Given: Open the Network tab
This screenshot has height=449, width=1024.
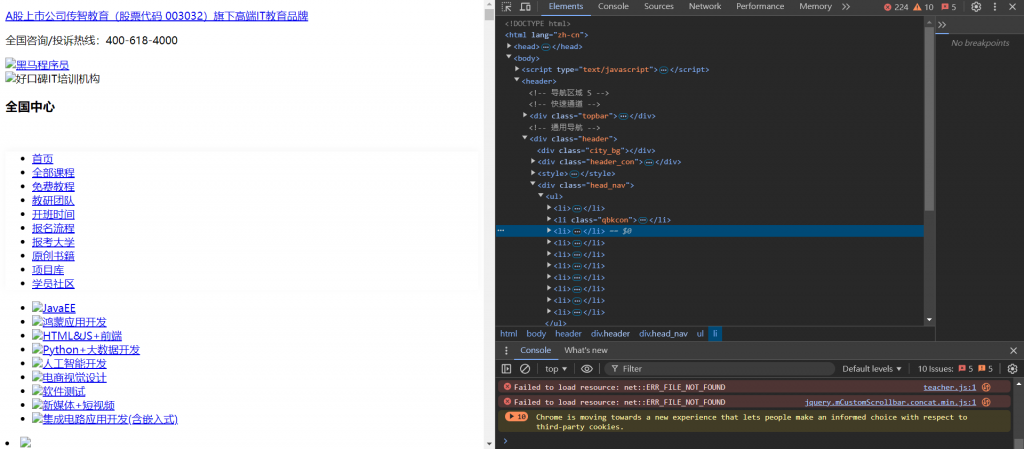Looking at the screenshot, I should point(705,7).
